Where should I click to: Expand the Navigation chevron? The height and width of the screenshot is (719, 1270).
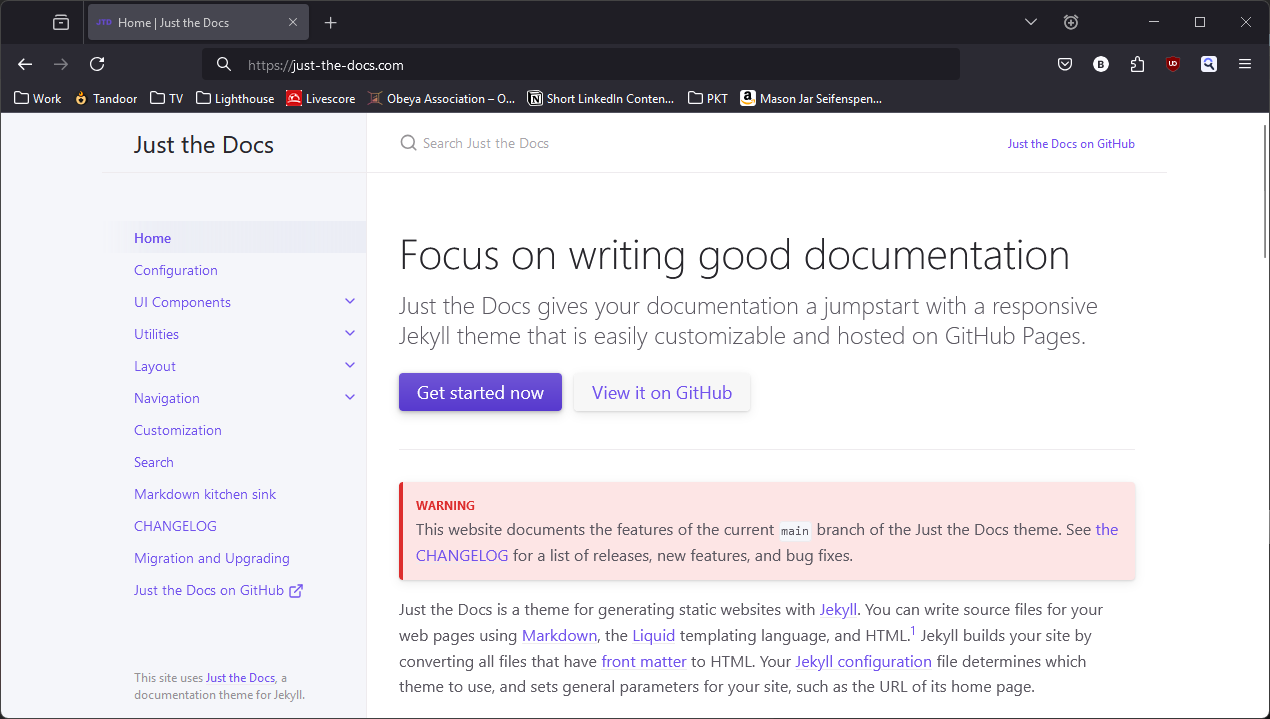point(350,398)
